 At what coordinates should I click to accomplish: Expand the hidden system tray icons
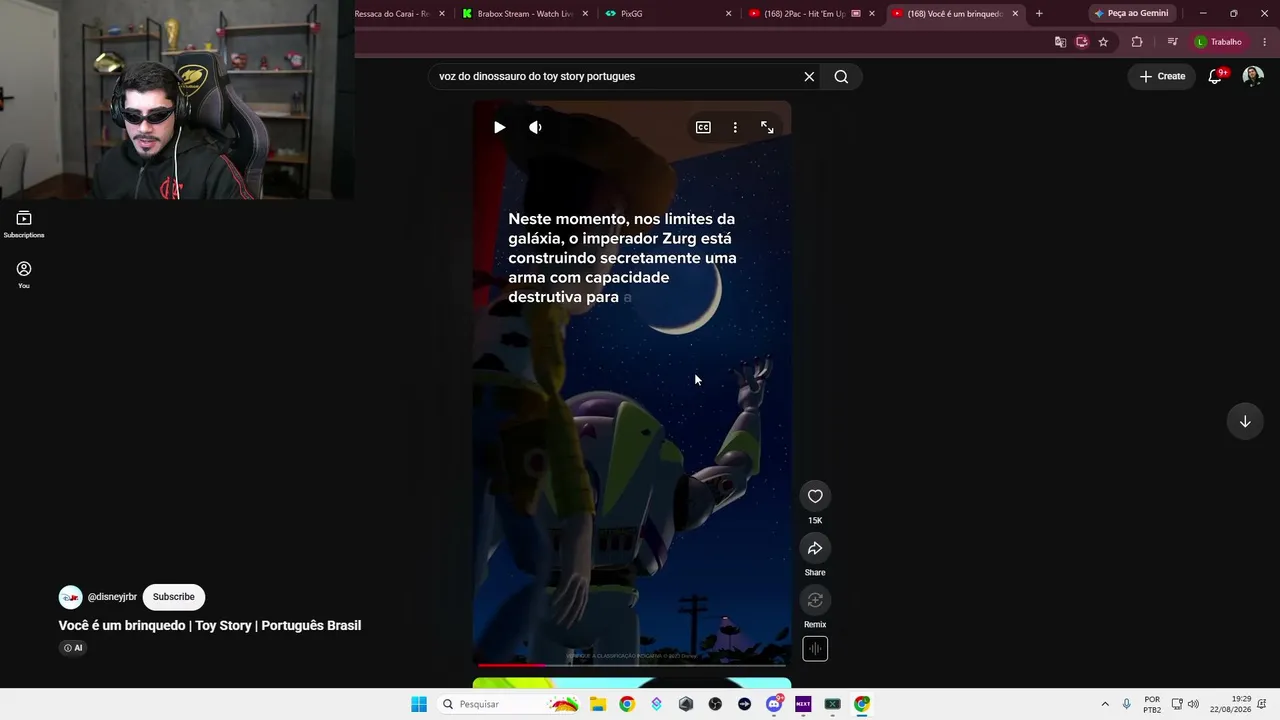click(1105, 704)
